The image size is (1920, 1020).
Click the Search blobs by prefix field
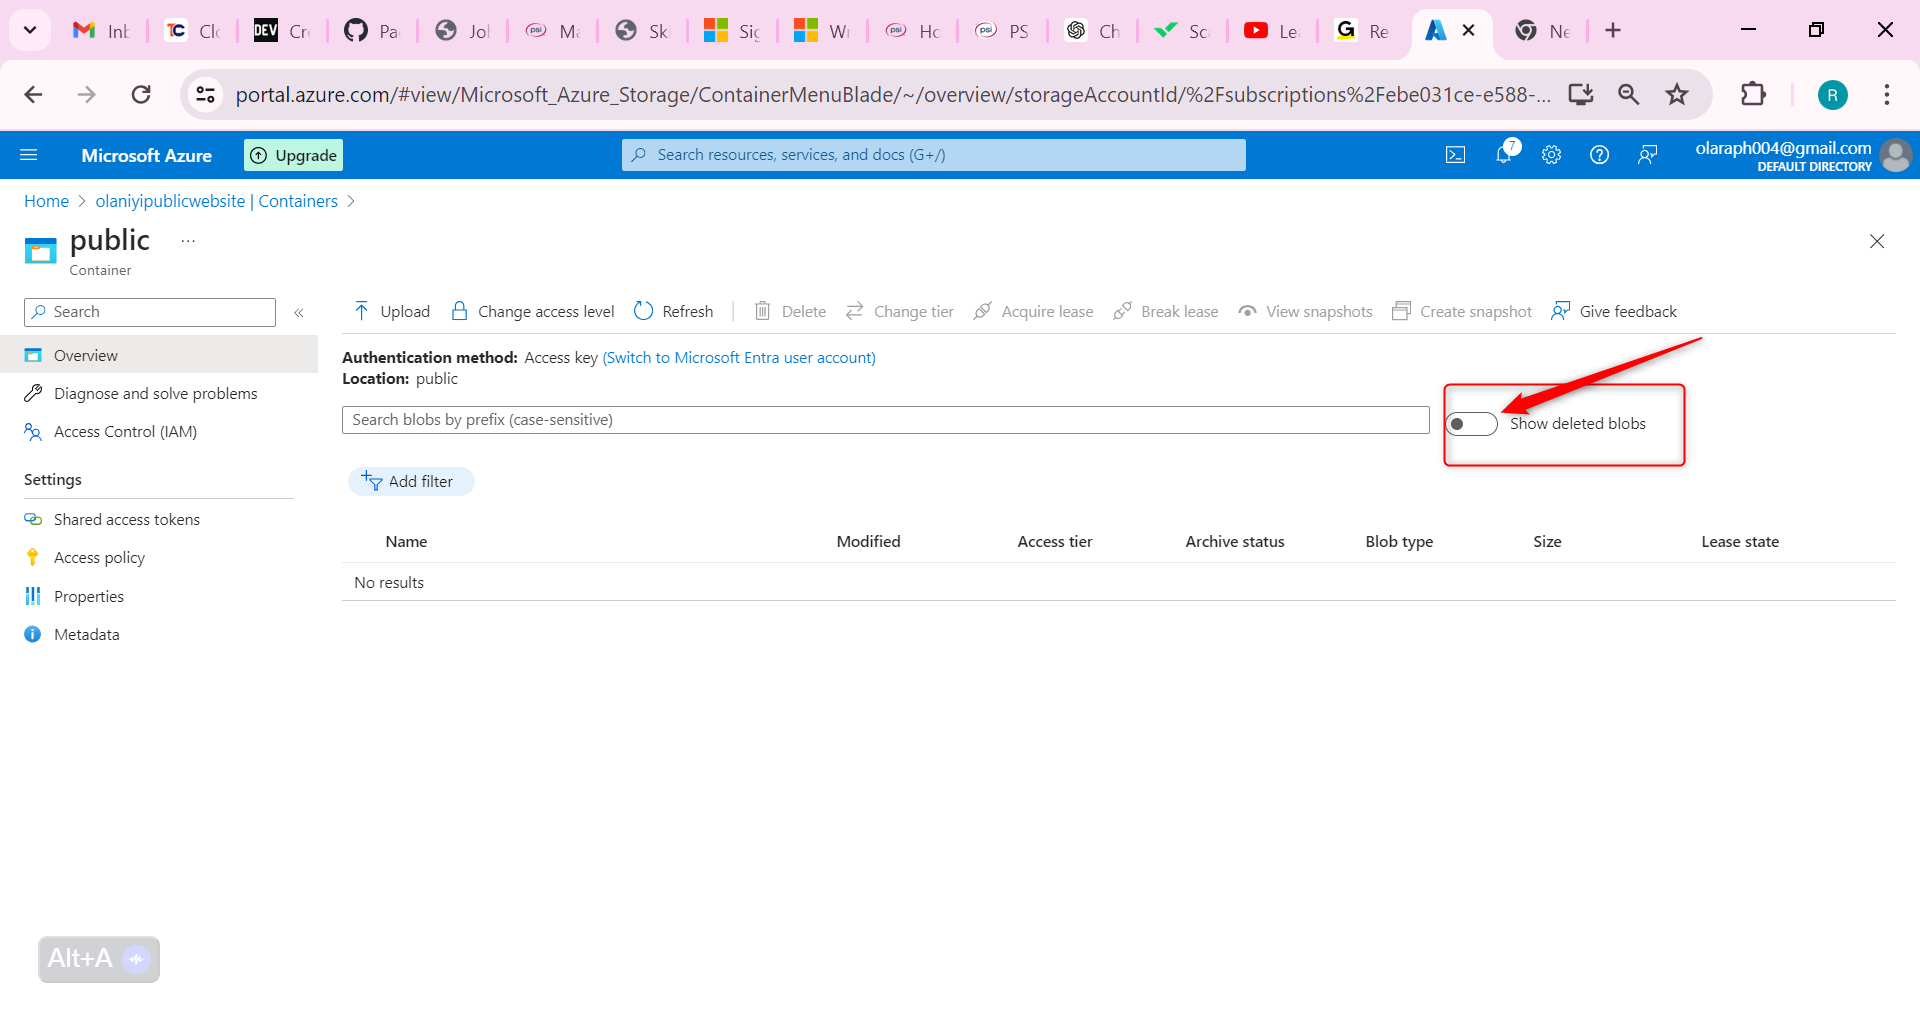click(886, 420)
